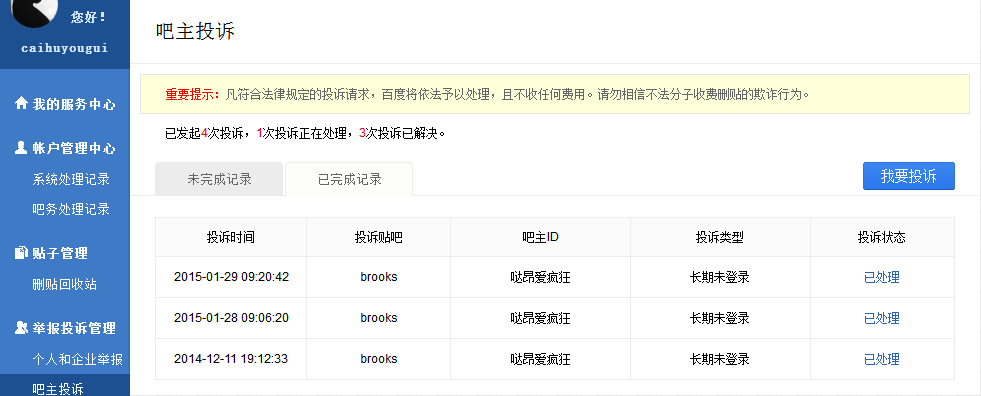This screenshot has width=981, height=396.
Task: Open 吧务处理记录 in the sidebar
Action: tap(71, 209)
